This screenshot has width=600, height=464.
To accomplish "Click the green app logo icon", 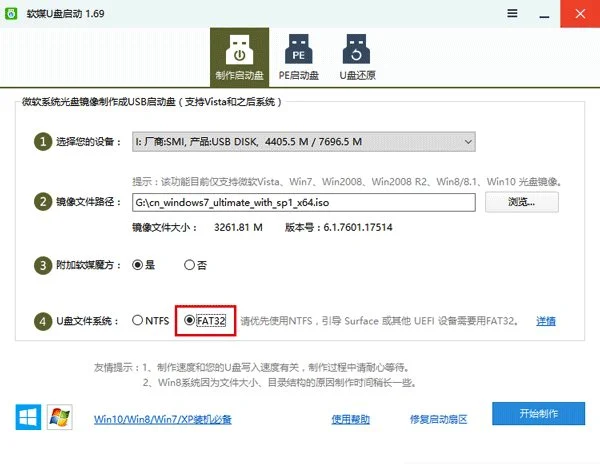I will point(11,13).
